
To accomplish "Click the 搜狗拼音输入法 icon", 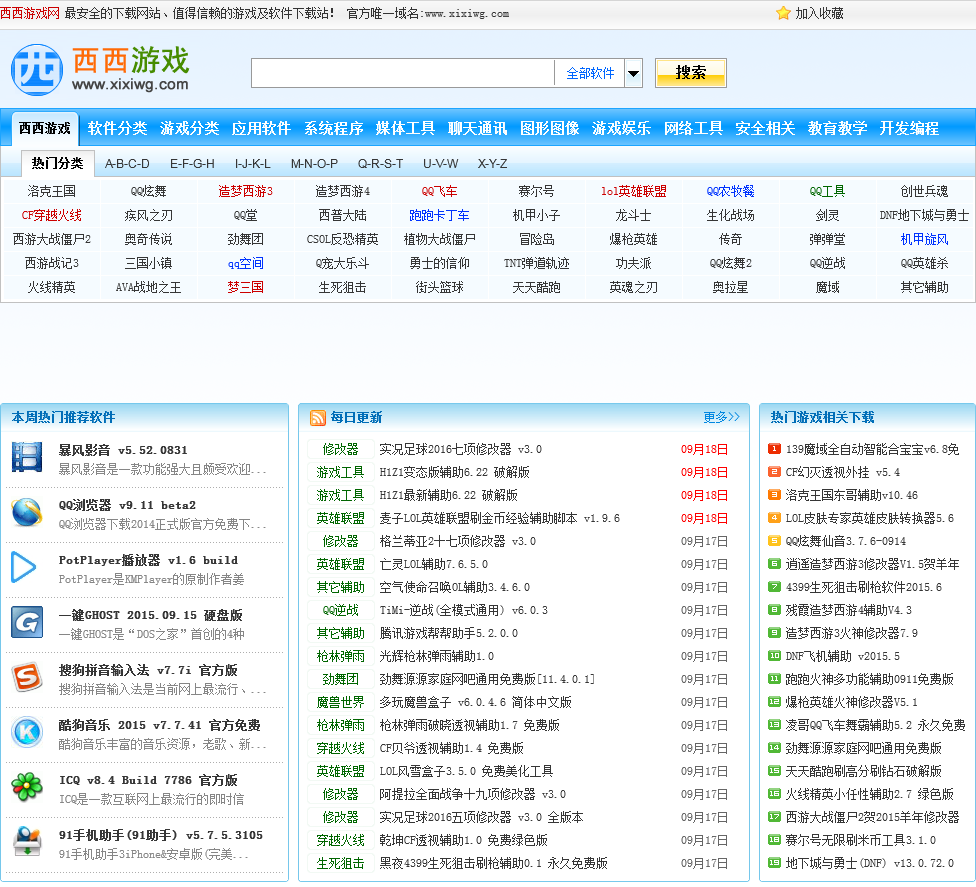I will point(27,677).
